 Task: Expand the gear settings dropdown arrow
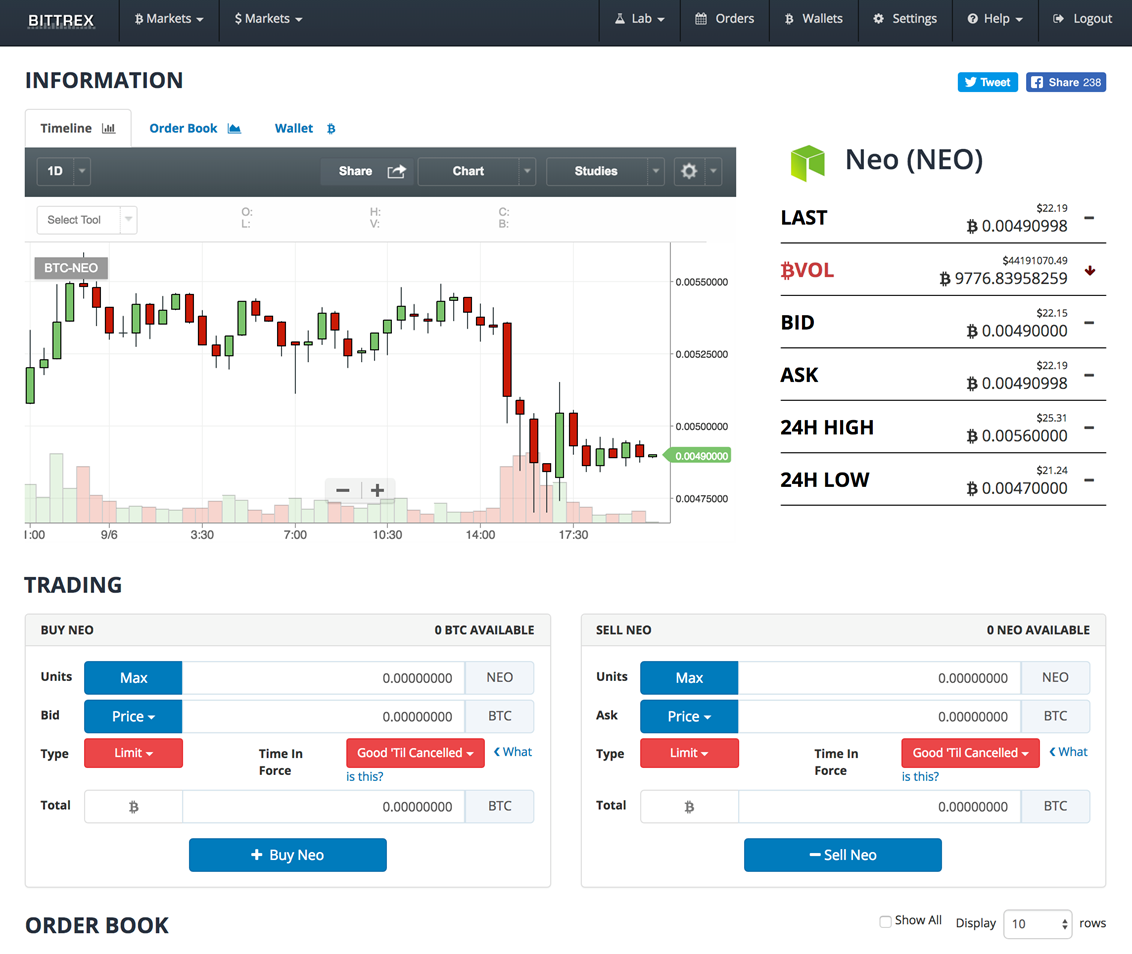[713, 171]
